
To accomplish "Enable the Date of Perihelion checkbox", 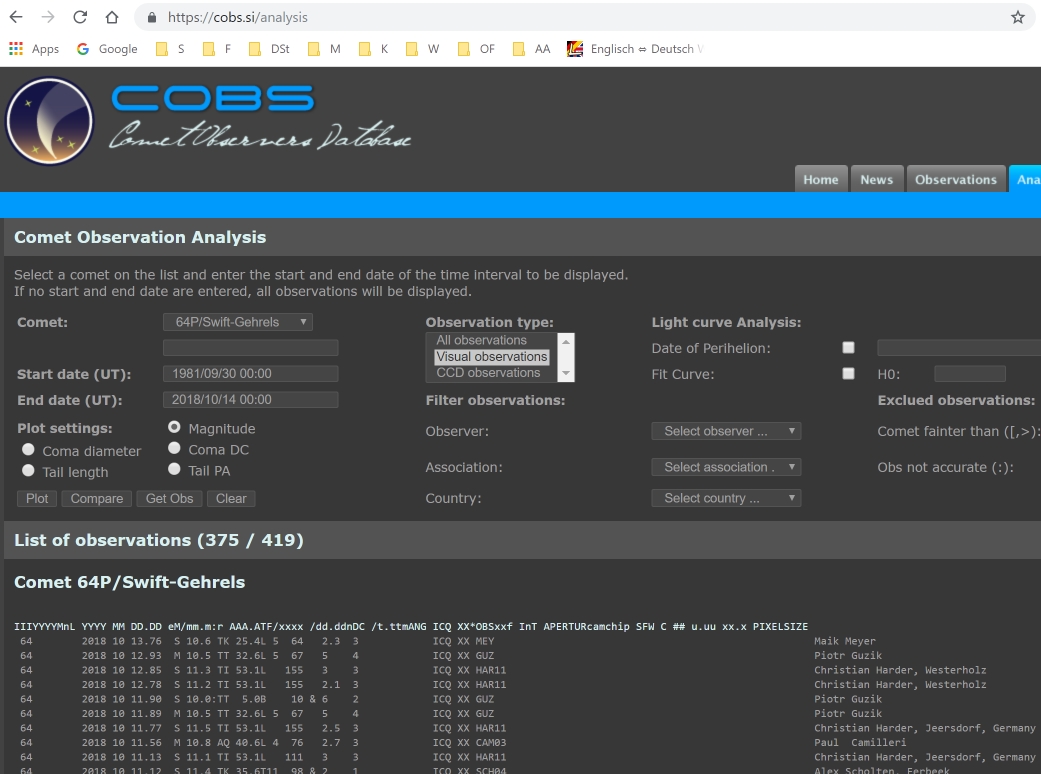I will click(x=848, y=347).
